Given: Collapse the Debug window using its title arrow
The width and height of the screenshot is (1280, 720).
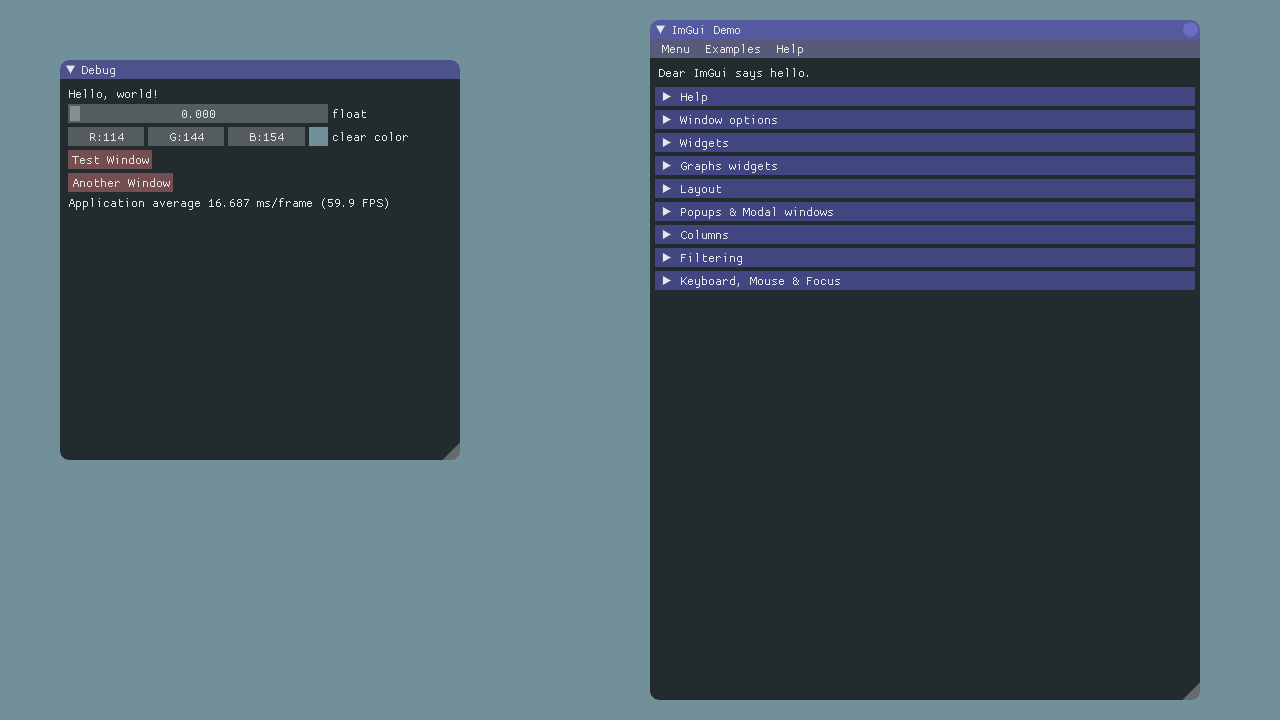Looking at the screenshot, I should pyautogui.click(x=71, y=70).
